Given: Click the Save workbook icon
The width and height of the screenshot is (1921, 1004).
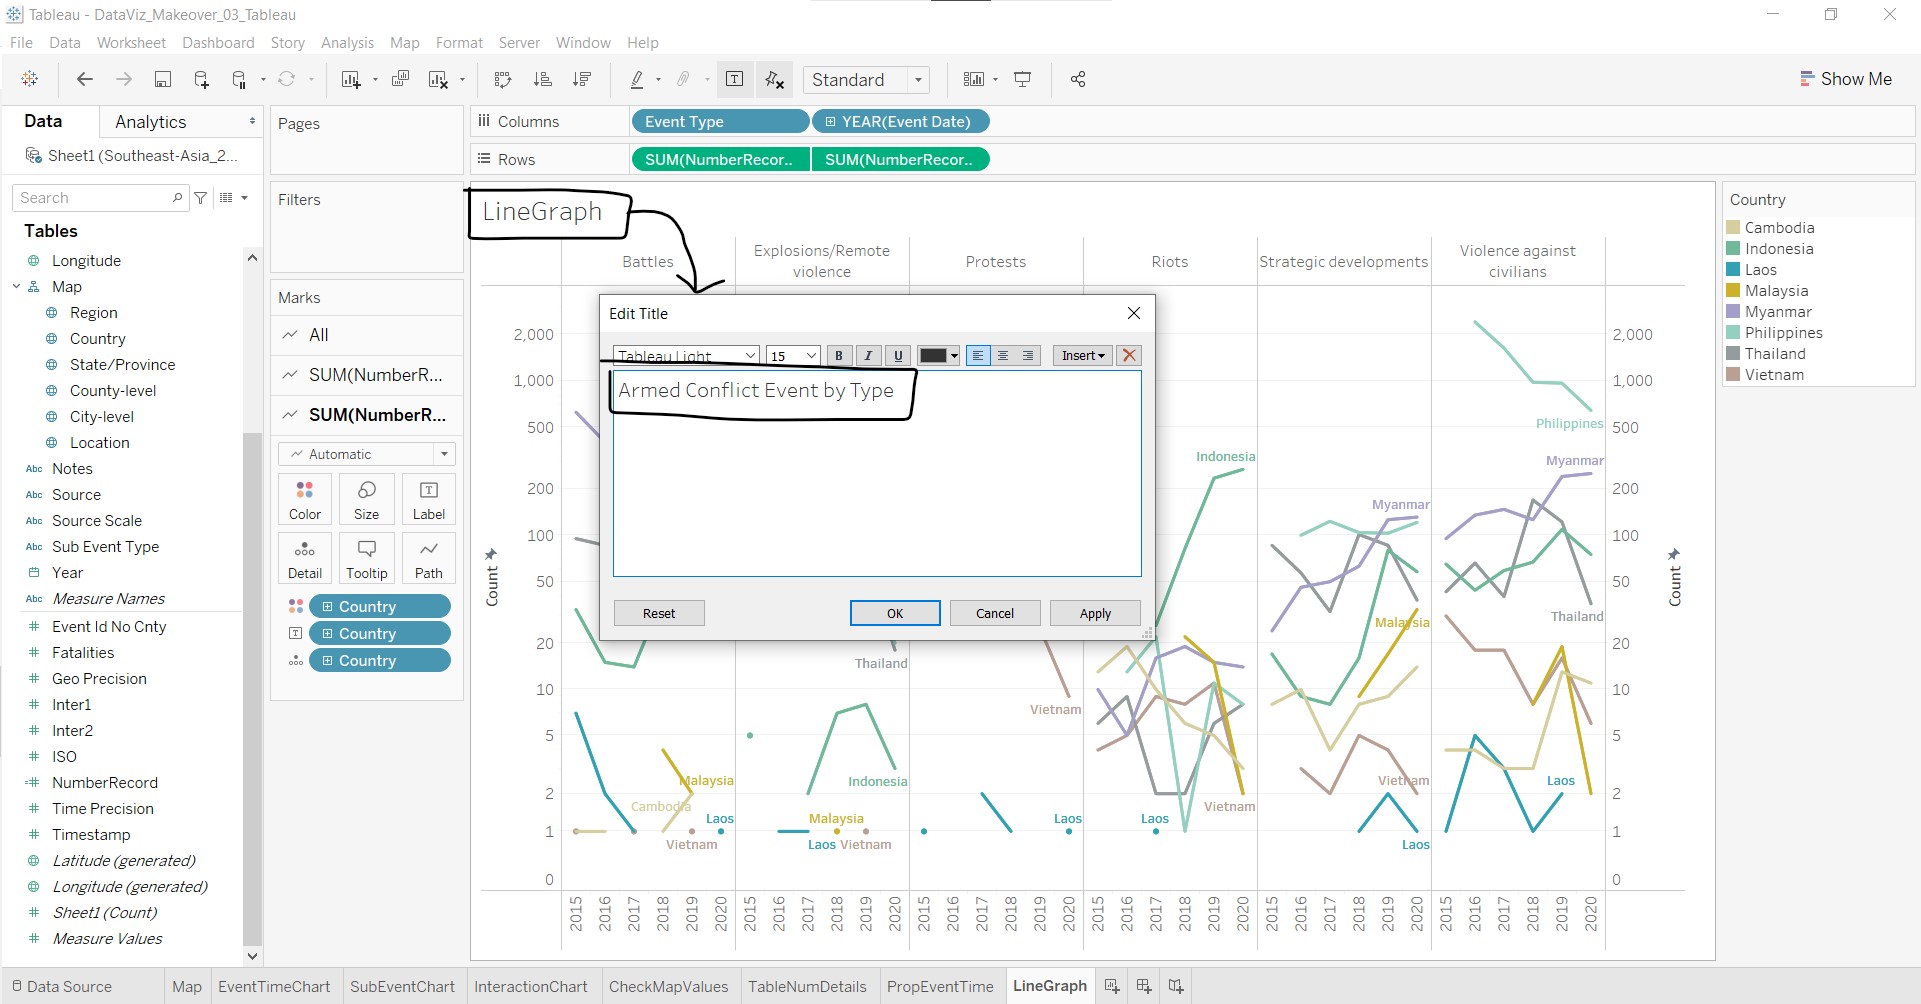Looking at the screenshot, I should 163,80.
